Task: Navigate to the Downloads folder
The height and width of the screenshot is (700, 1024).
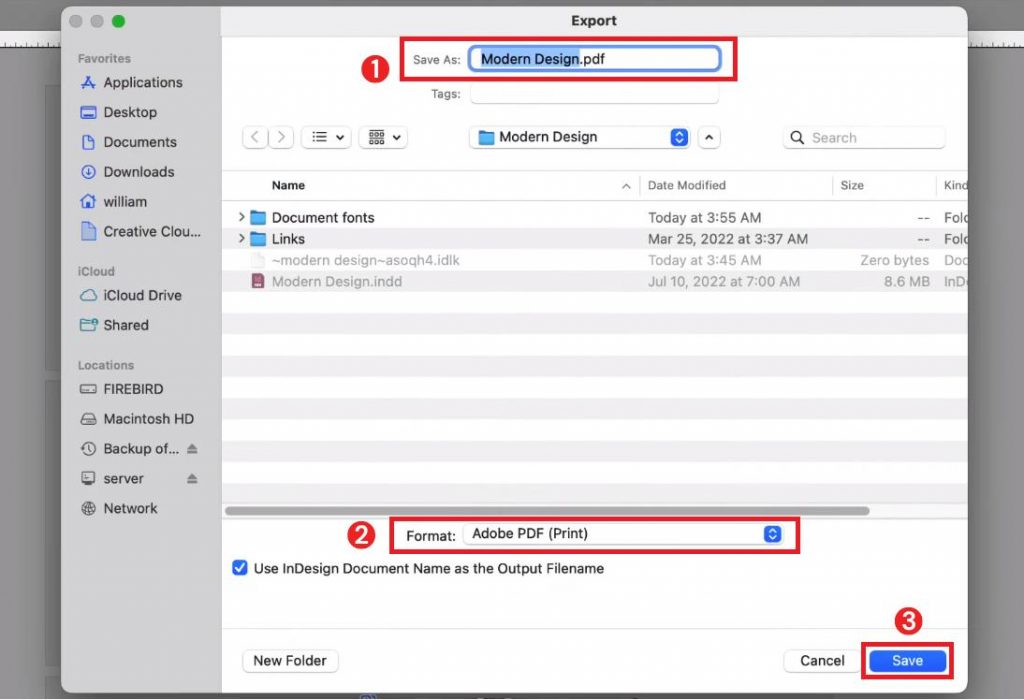Action: tap(140, 172)
